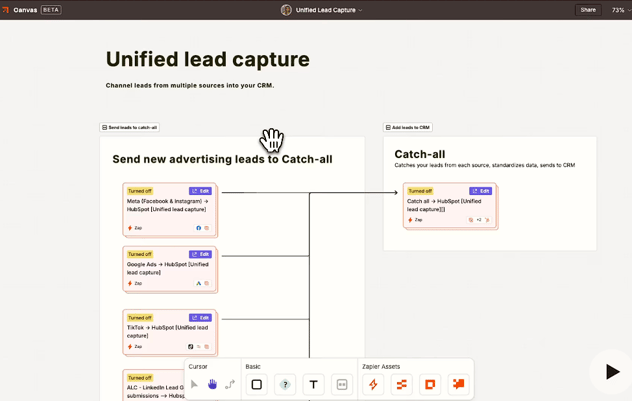This screenshot has width=632, height=401.
Task: Select the Meta (Facebook & Instagram) zap title
Action: coord(167,205)
